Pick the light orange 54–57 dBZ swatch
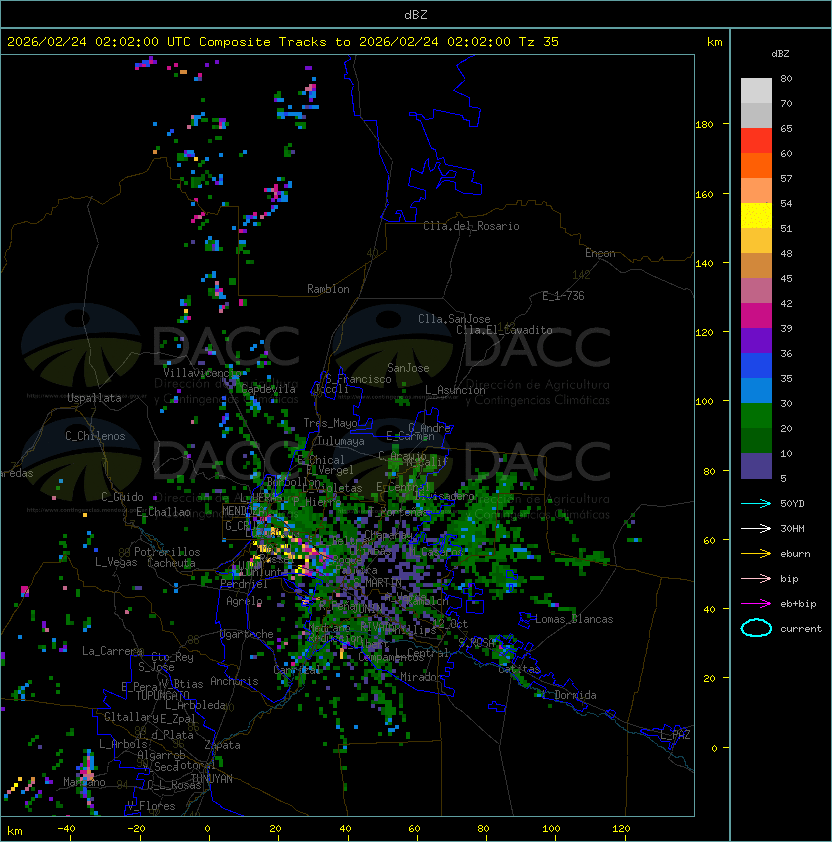The height and width of the screenshot is (842, 832). (756, 191)
